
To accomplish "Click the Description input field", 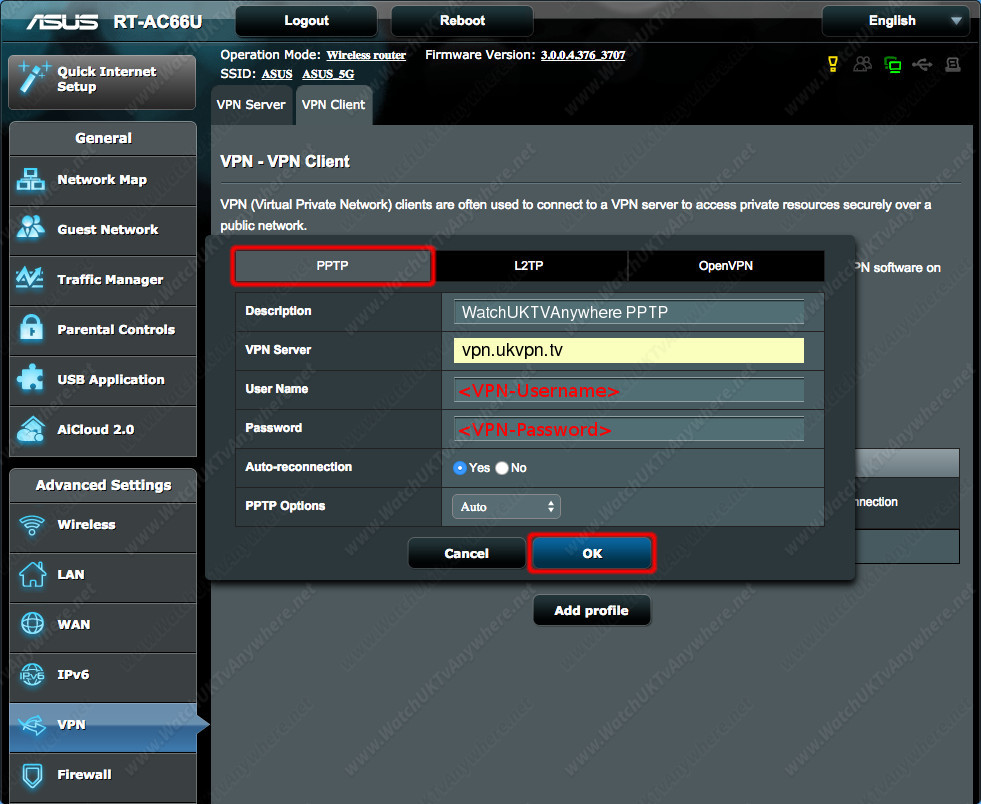I will [629, 312].
